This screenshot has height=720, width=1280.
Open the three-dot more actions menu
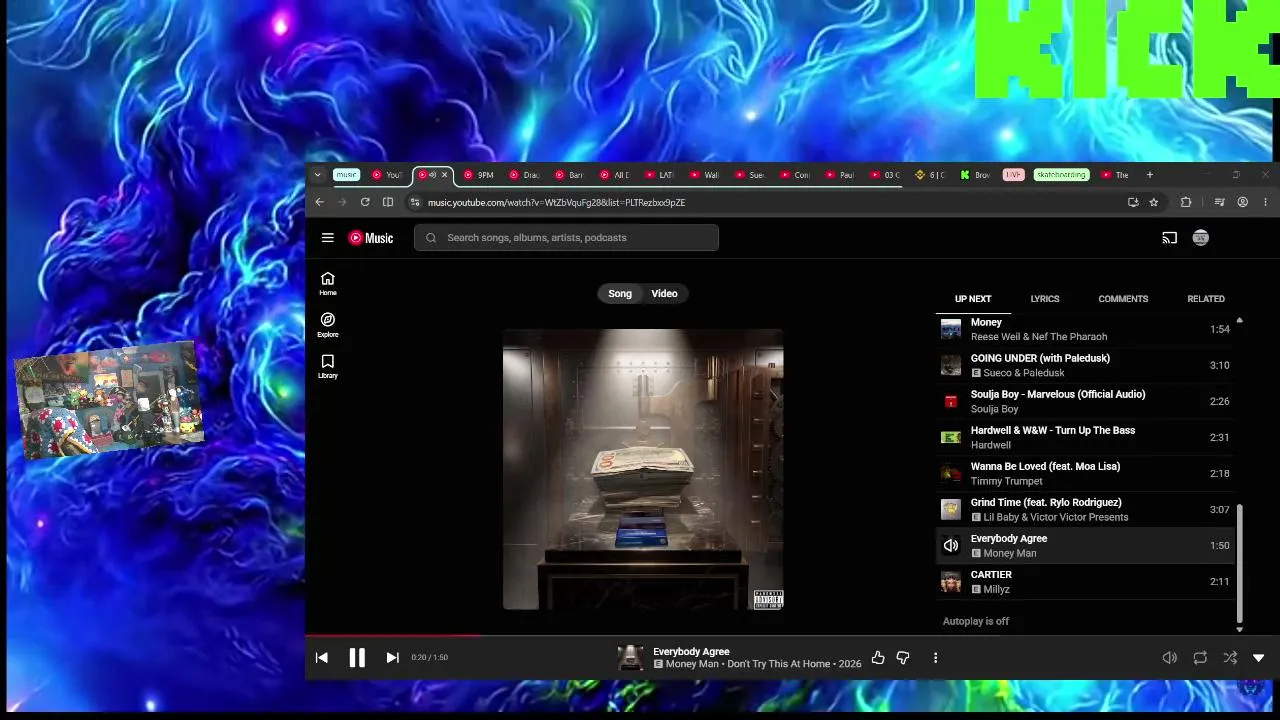click(x=935, y=657)
